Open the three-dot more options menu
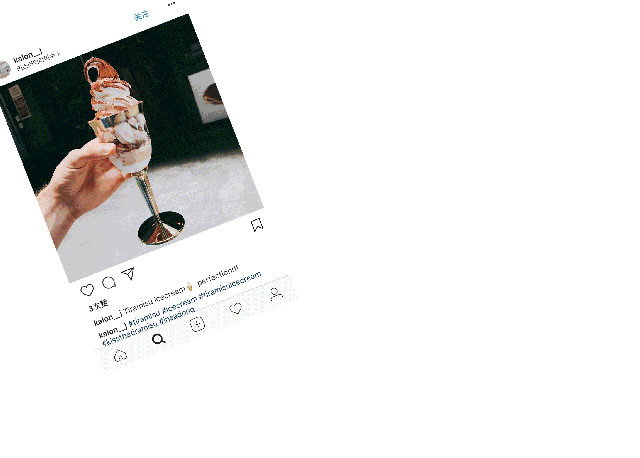Screen dimensions: 640x458 171,4
